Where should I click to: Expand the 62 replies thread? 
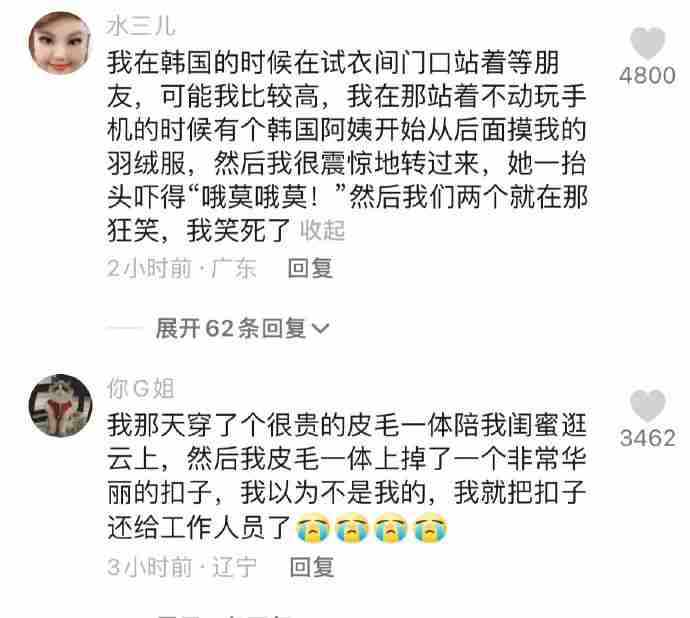pos(242,328)
